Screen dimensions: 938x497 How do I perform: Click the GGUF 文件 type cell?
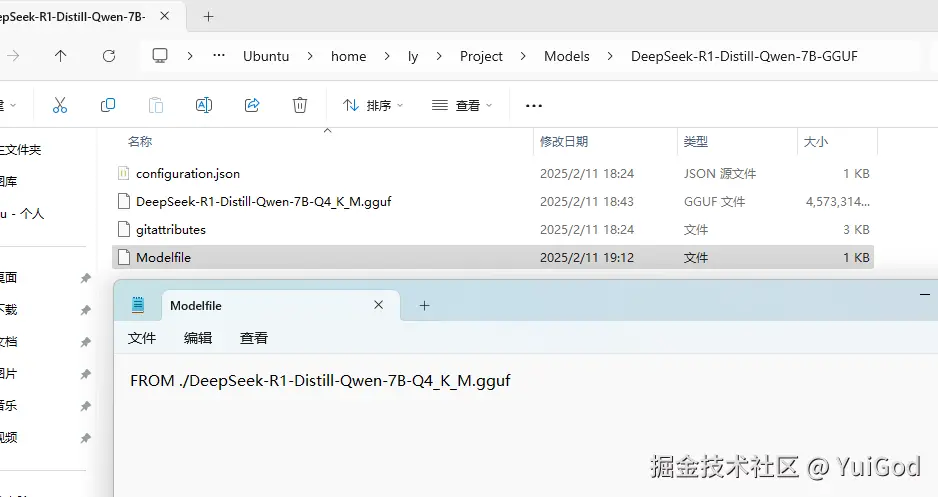coord(714,202)
